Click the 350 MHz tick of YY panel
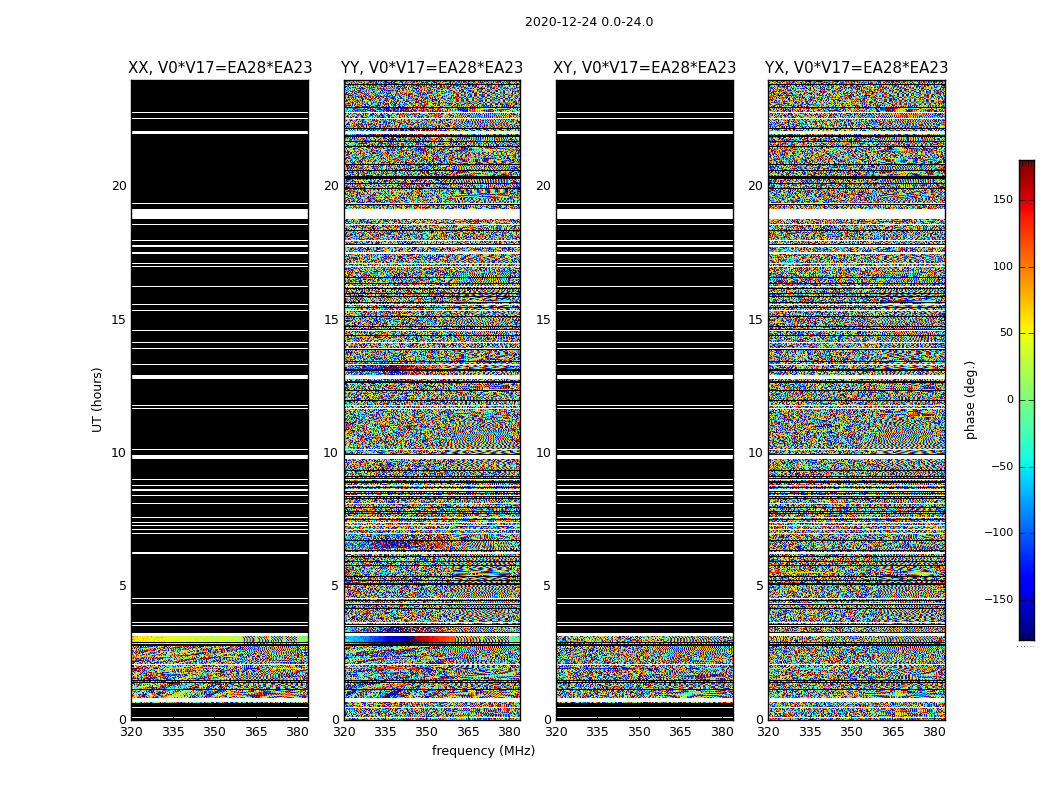1050x800 pixels. [x=427, y=732]
